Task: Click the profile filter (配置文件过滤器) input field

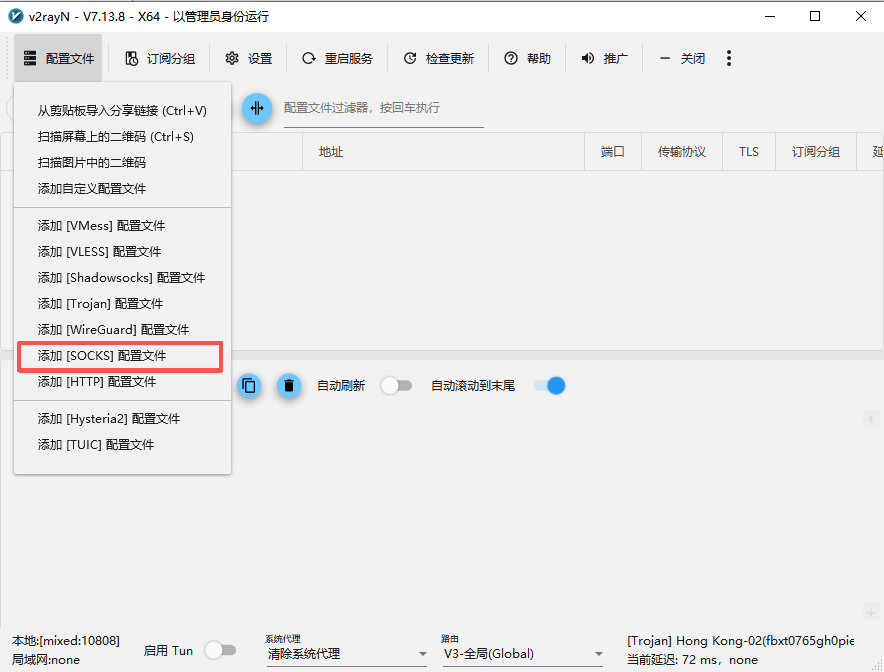Action: (x=382, y=108)
